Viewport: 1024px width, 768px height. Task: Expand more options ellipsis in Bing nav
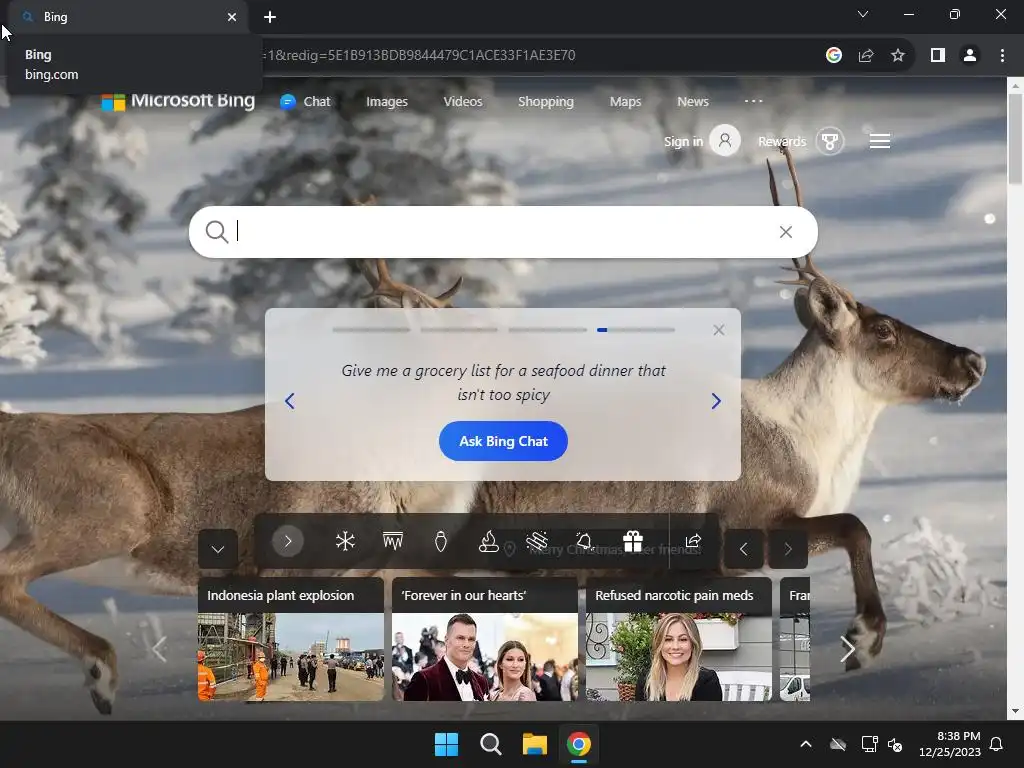point(754,101)
